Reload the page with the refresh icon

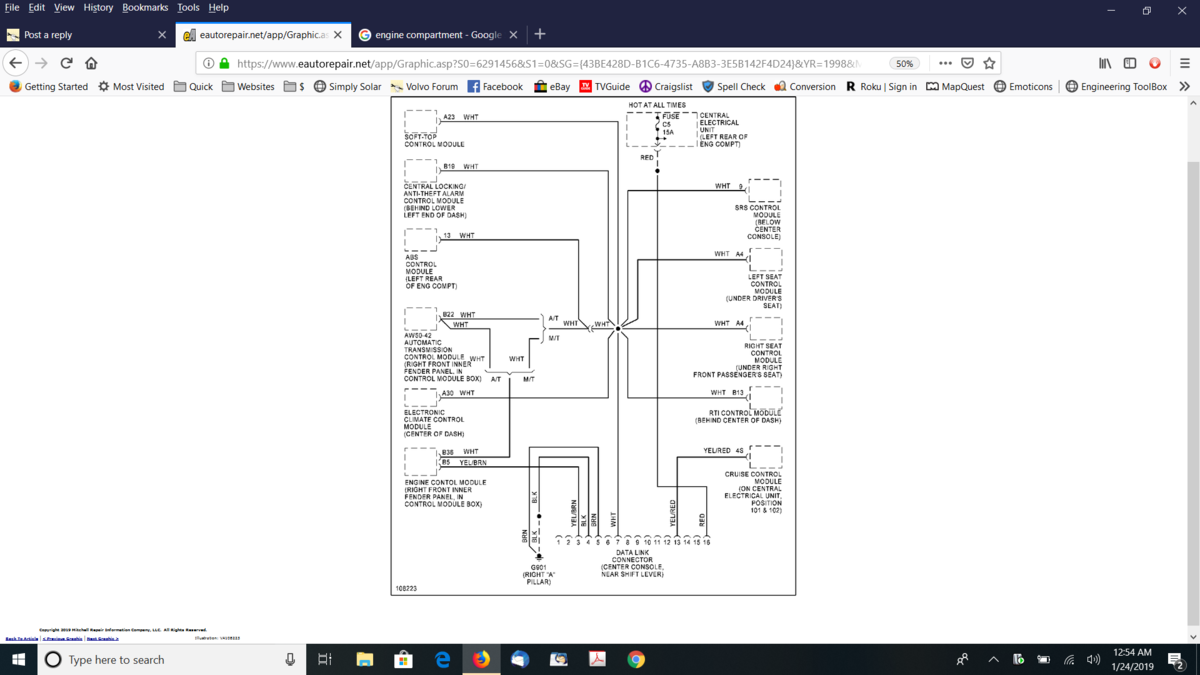(x=66, y=63)
